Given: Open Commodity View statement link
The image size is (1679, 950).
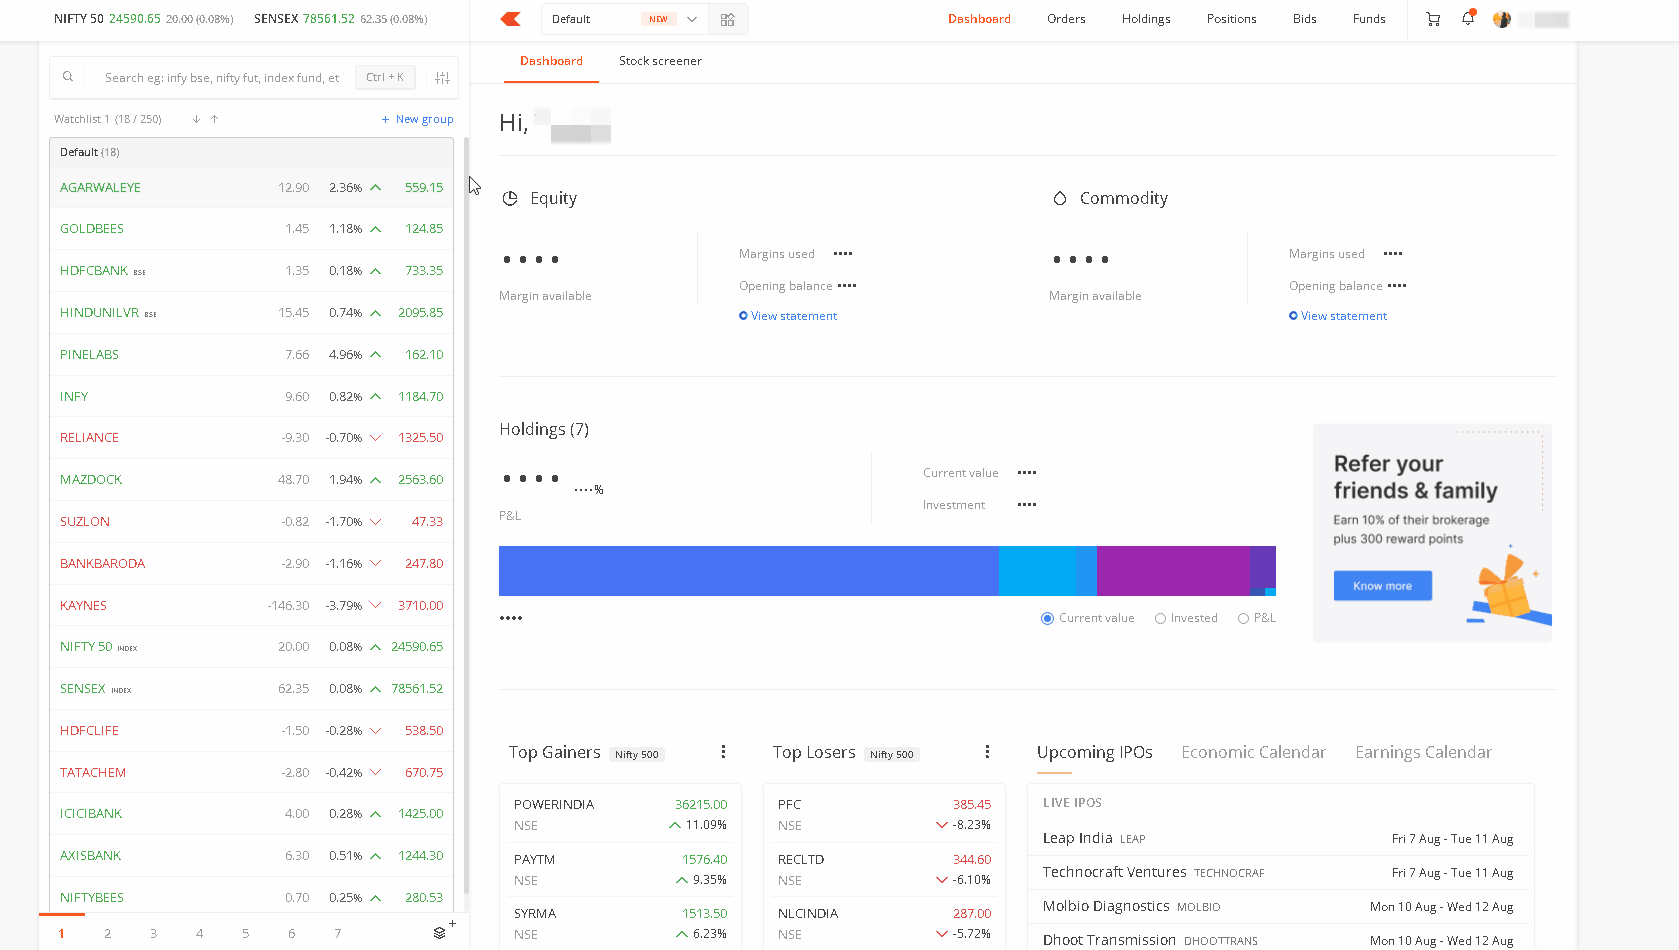Looking at the screenshot, I should pos(1338,316).
